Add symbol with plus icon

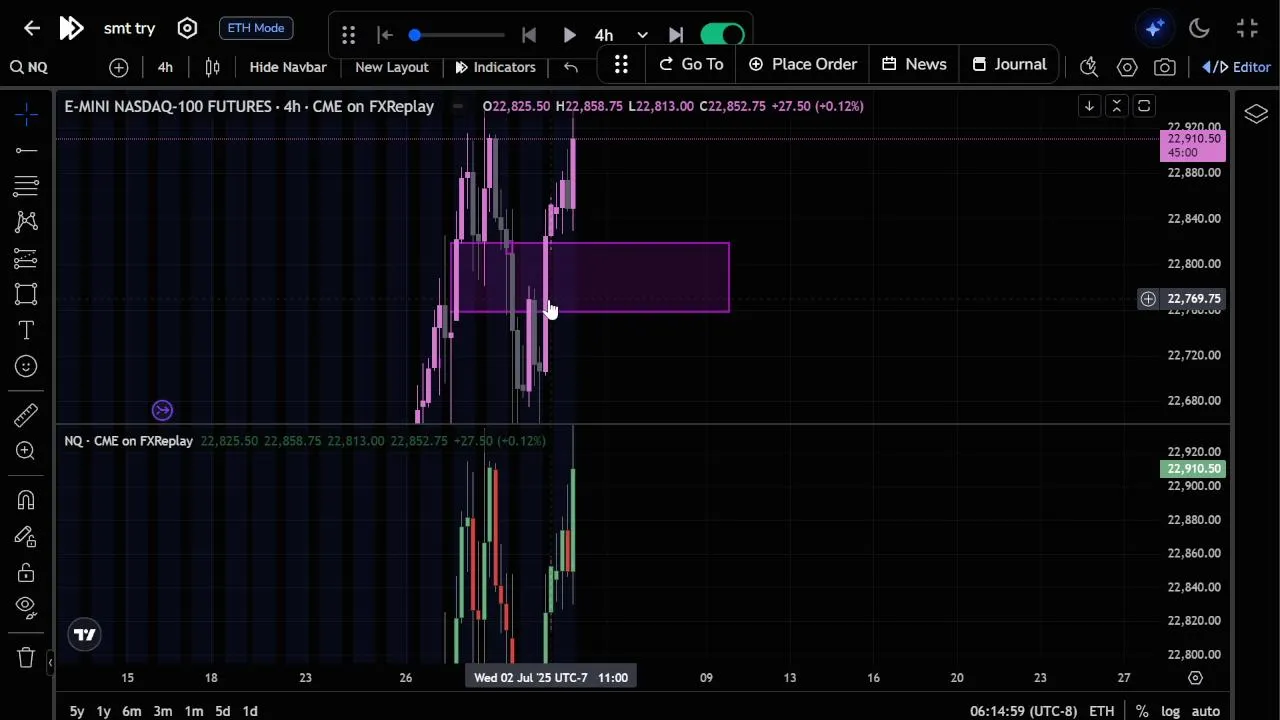[119, 67]
